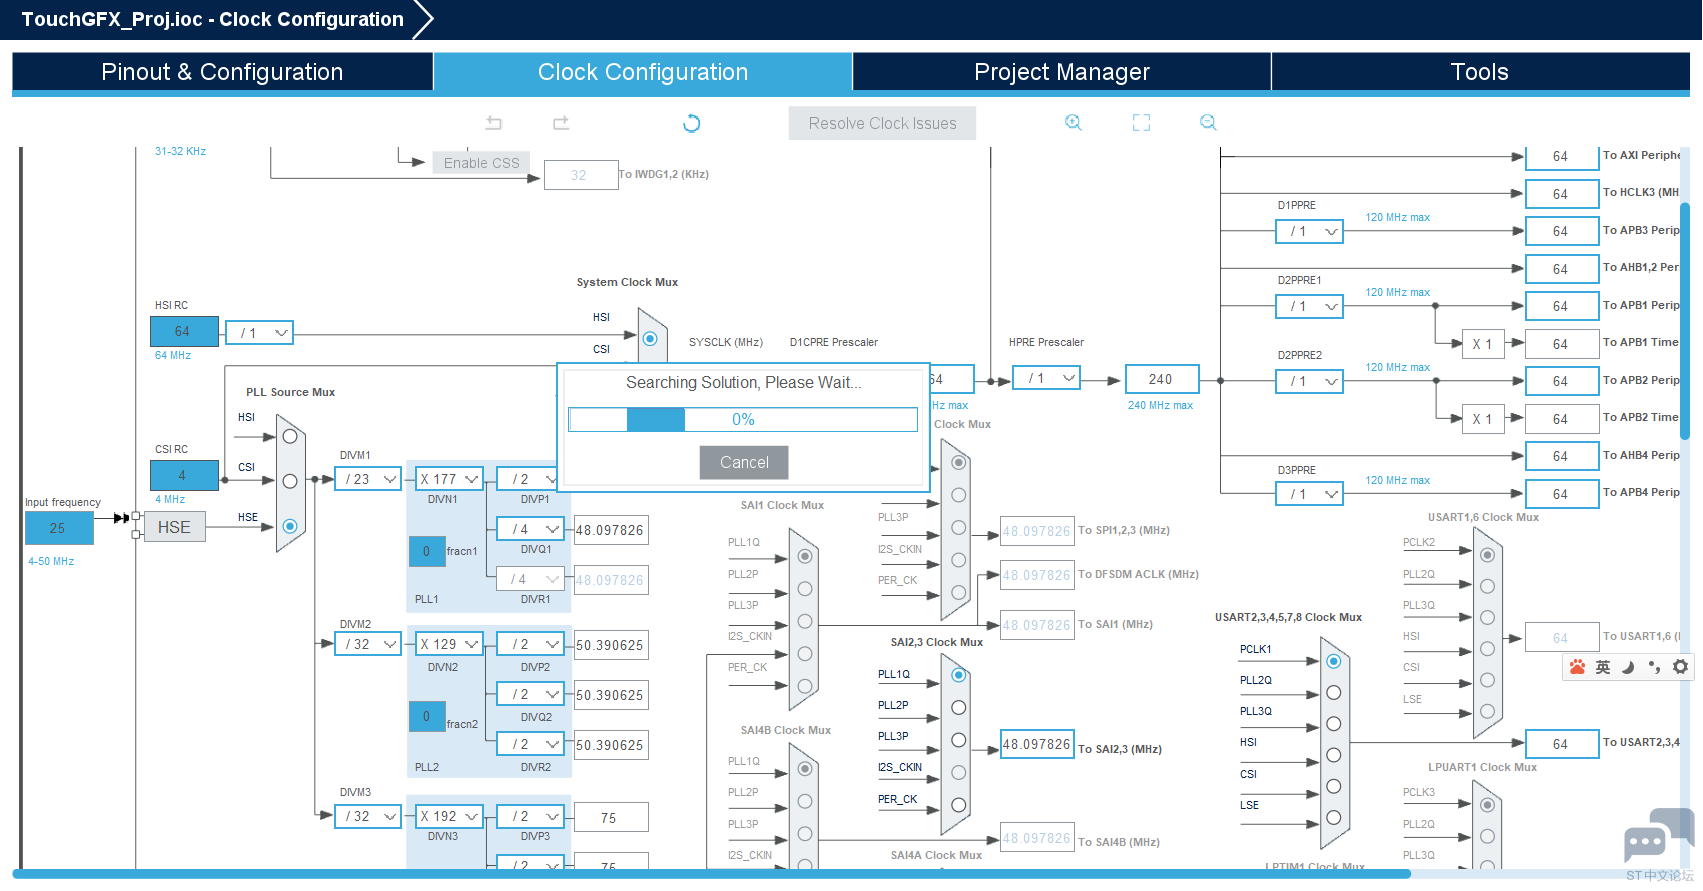Select CSI as PLL source

pos(290,481)
